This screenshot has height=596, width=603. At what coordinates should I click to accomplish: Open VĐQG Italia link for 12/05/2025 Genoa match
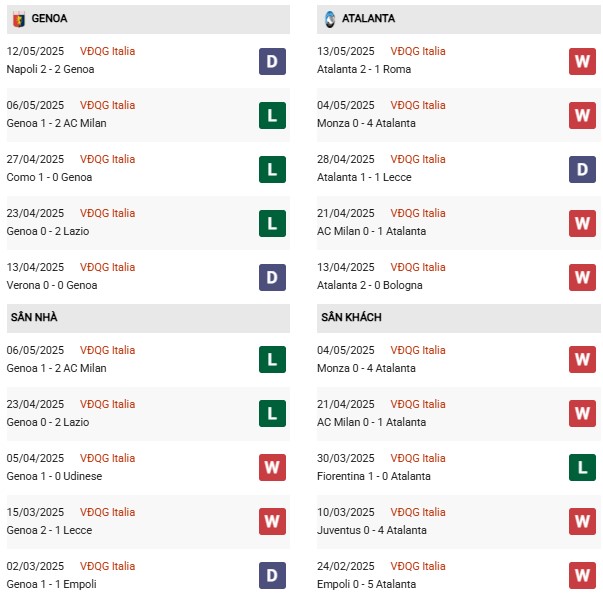(107, 51)
